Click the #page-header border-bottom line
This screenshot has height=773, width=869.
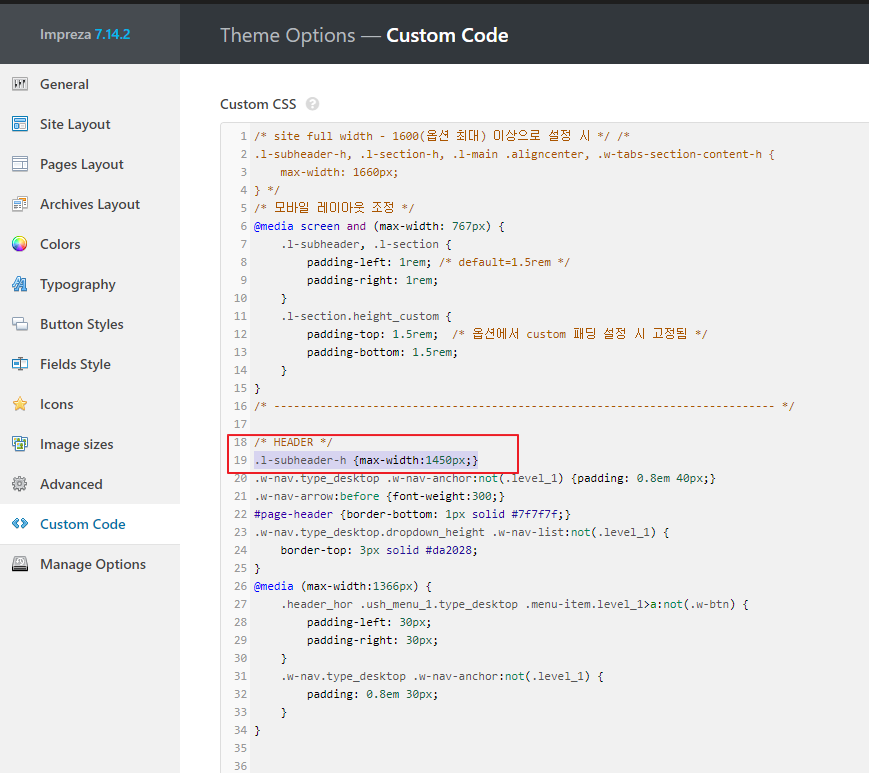pyautogui.click(x=412, y=514)
